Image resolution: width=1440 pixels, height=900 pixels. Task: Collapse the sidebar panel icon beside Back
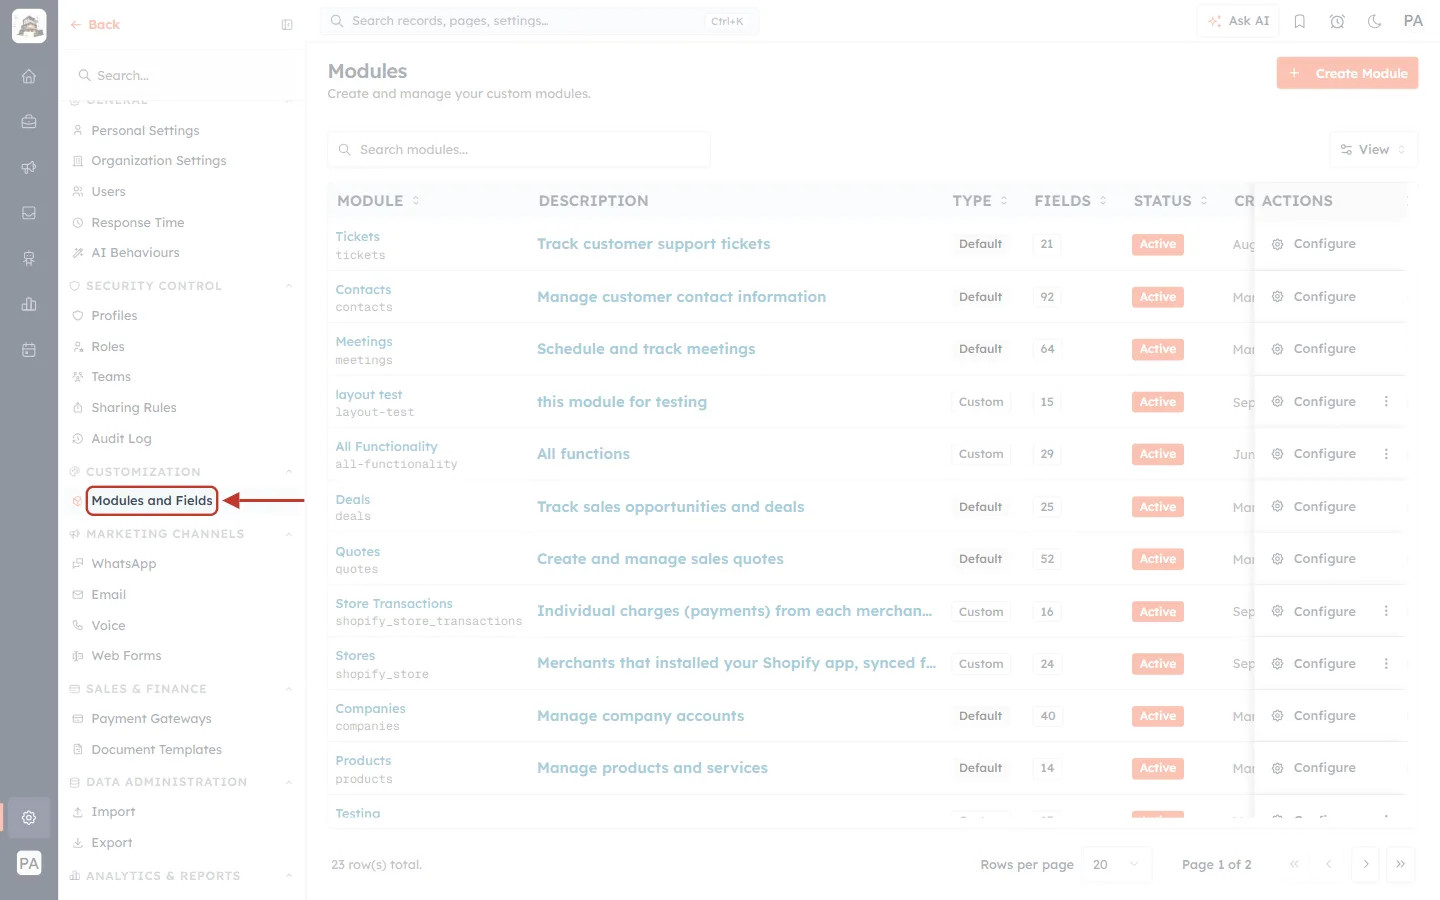click(x=287, y=25)
